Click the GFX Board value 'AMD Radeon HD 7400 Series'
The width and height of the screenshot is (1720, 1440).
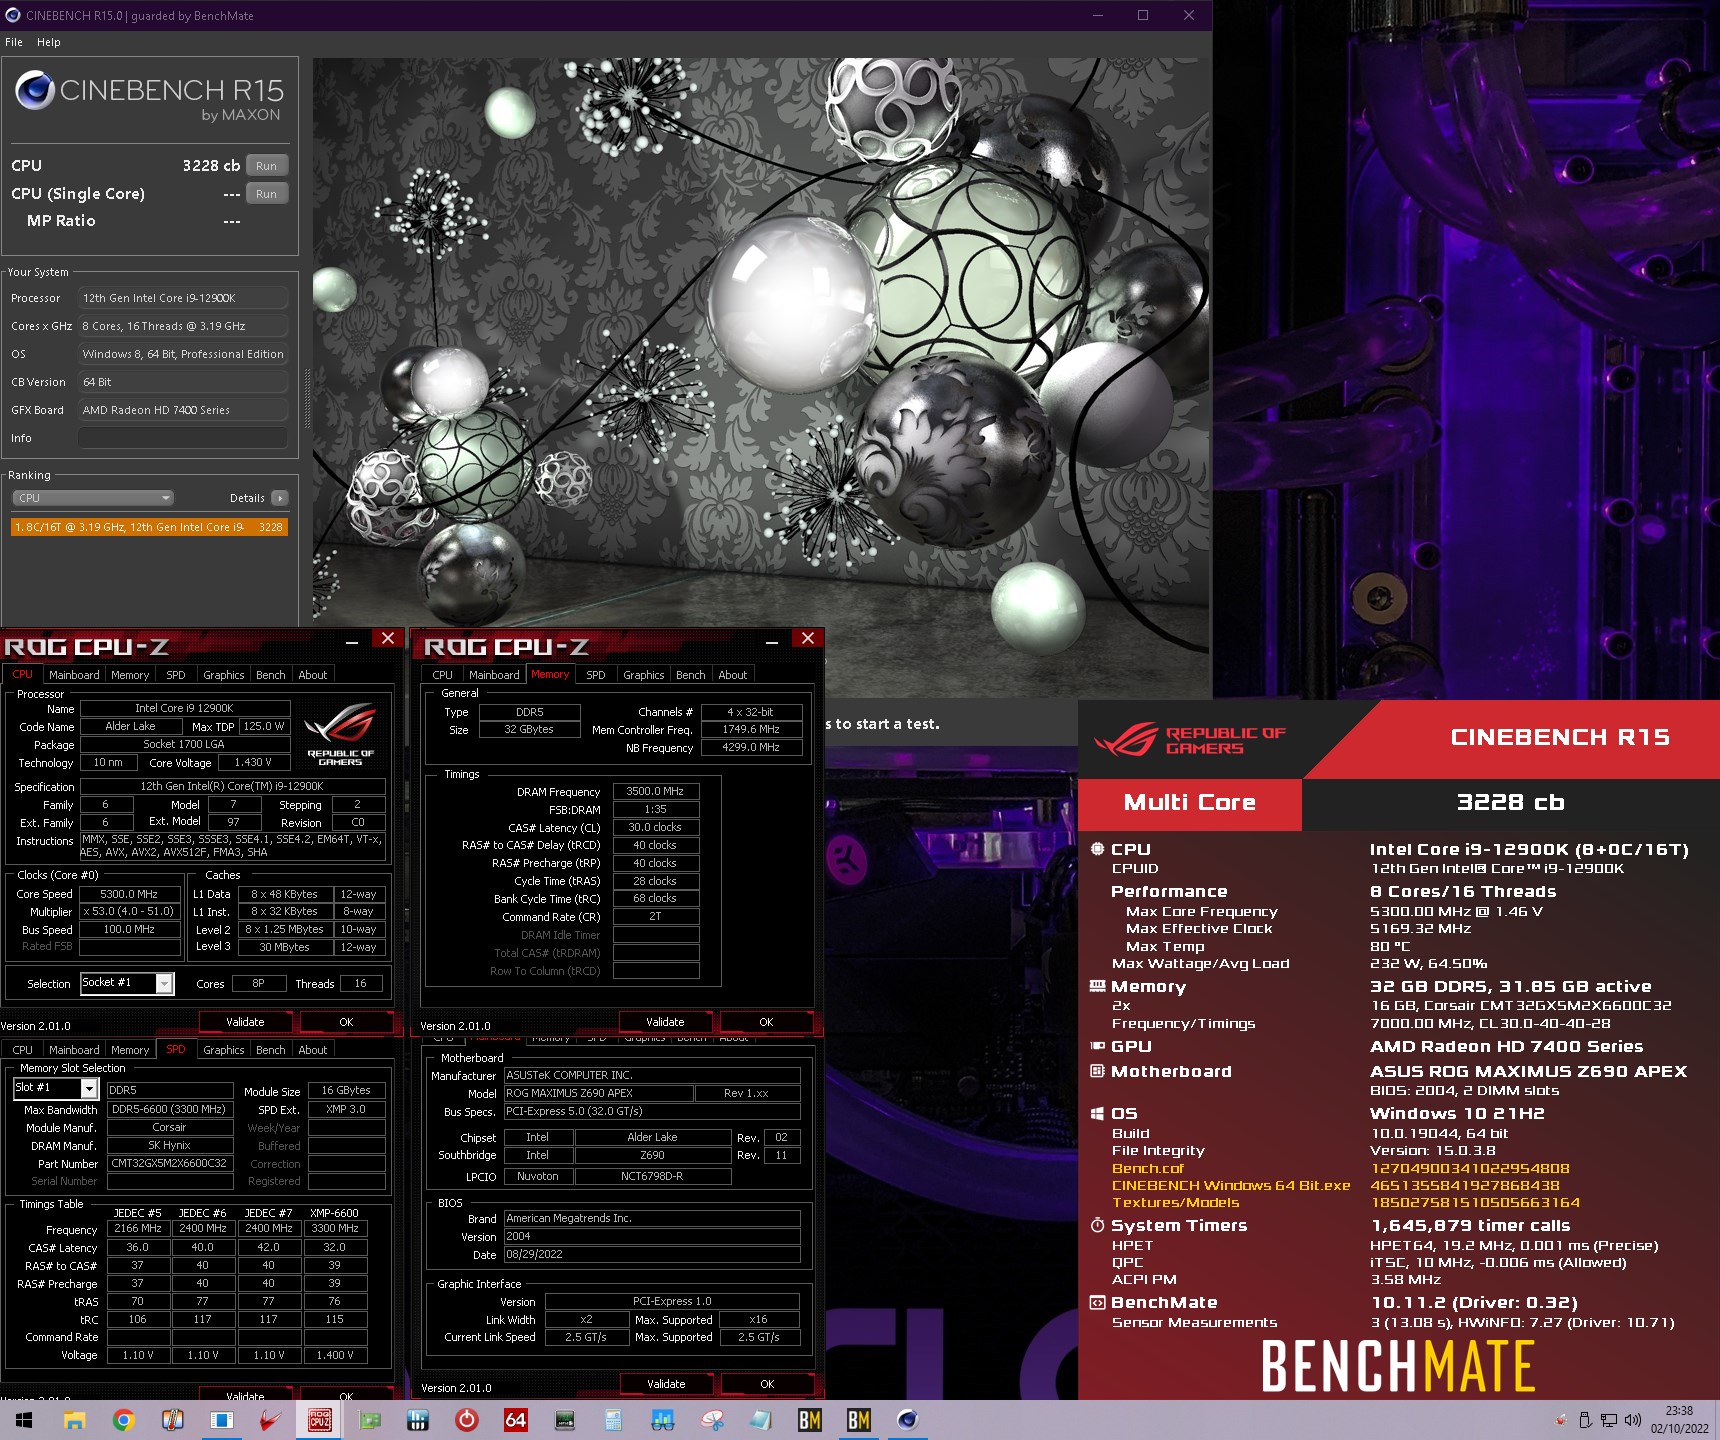point(183,410)
